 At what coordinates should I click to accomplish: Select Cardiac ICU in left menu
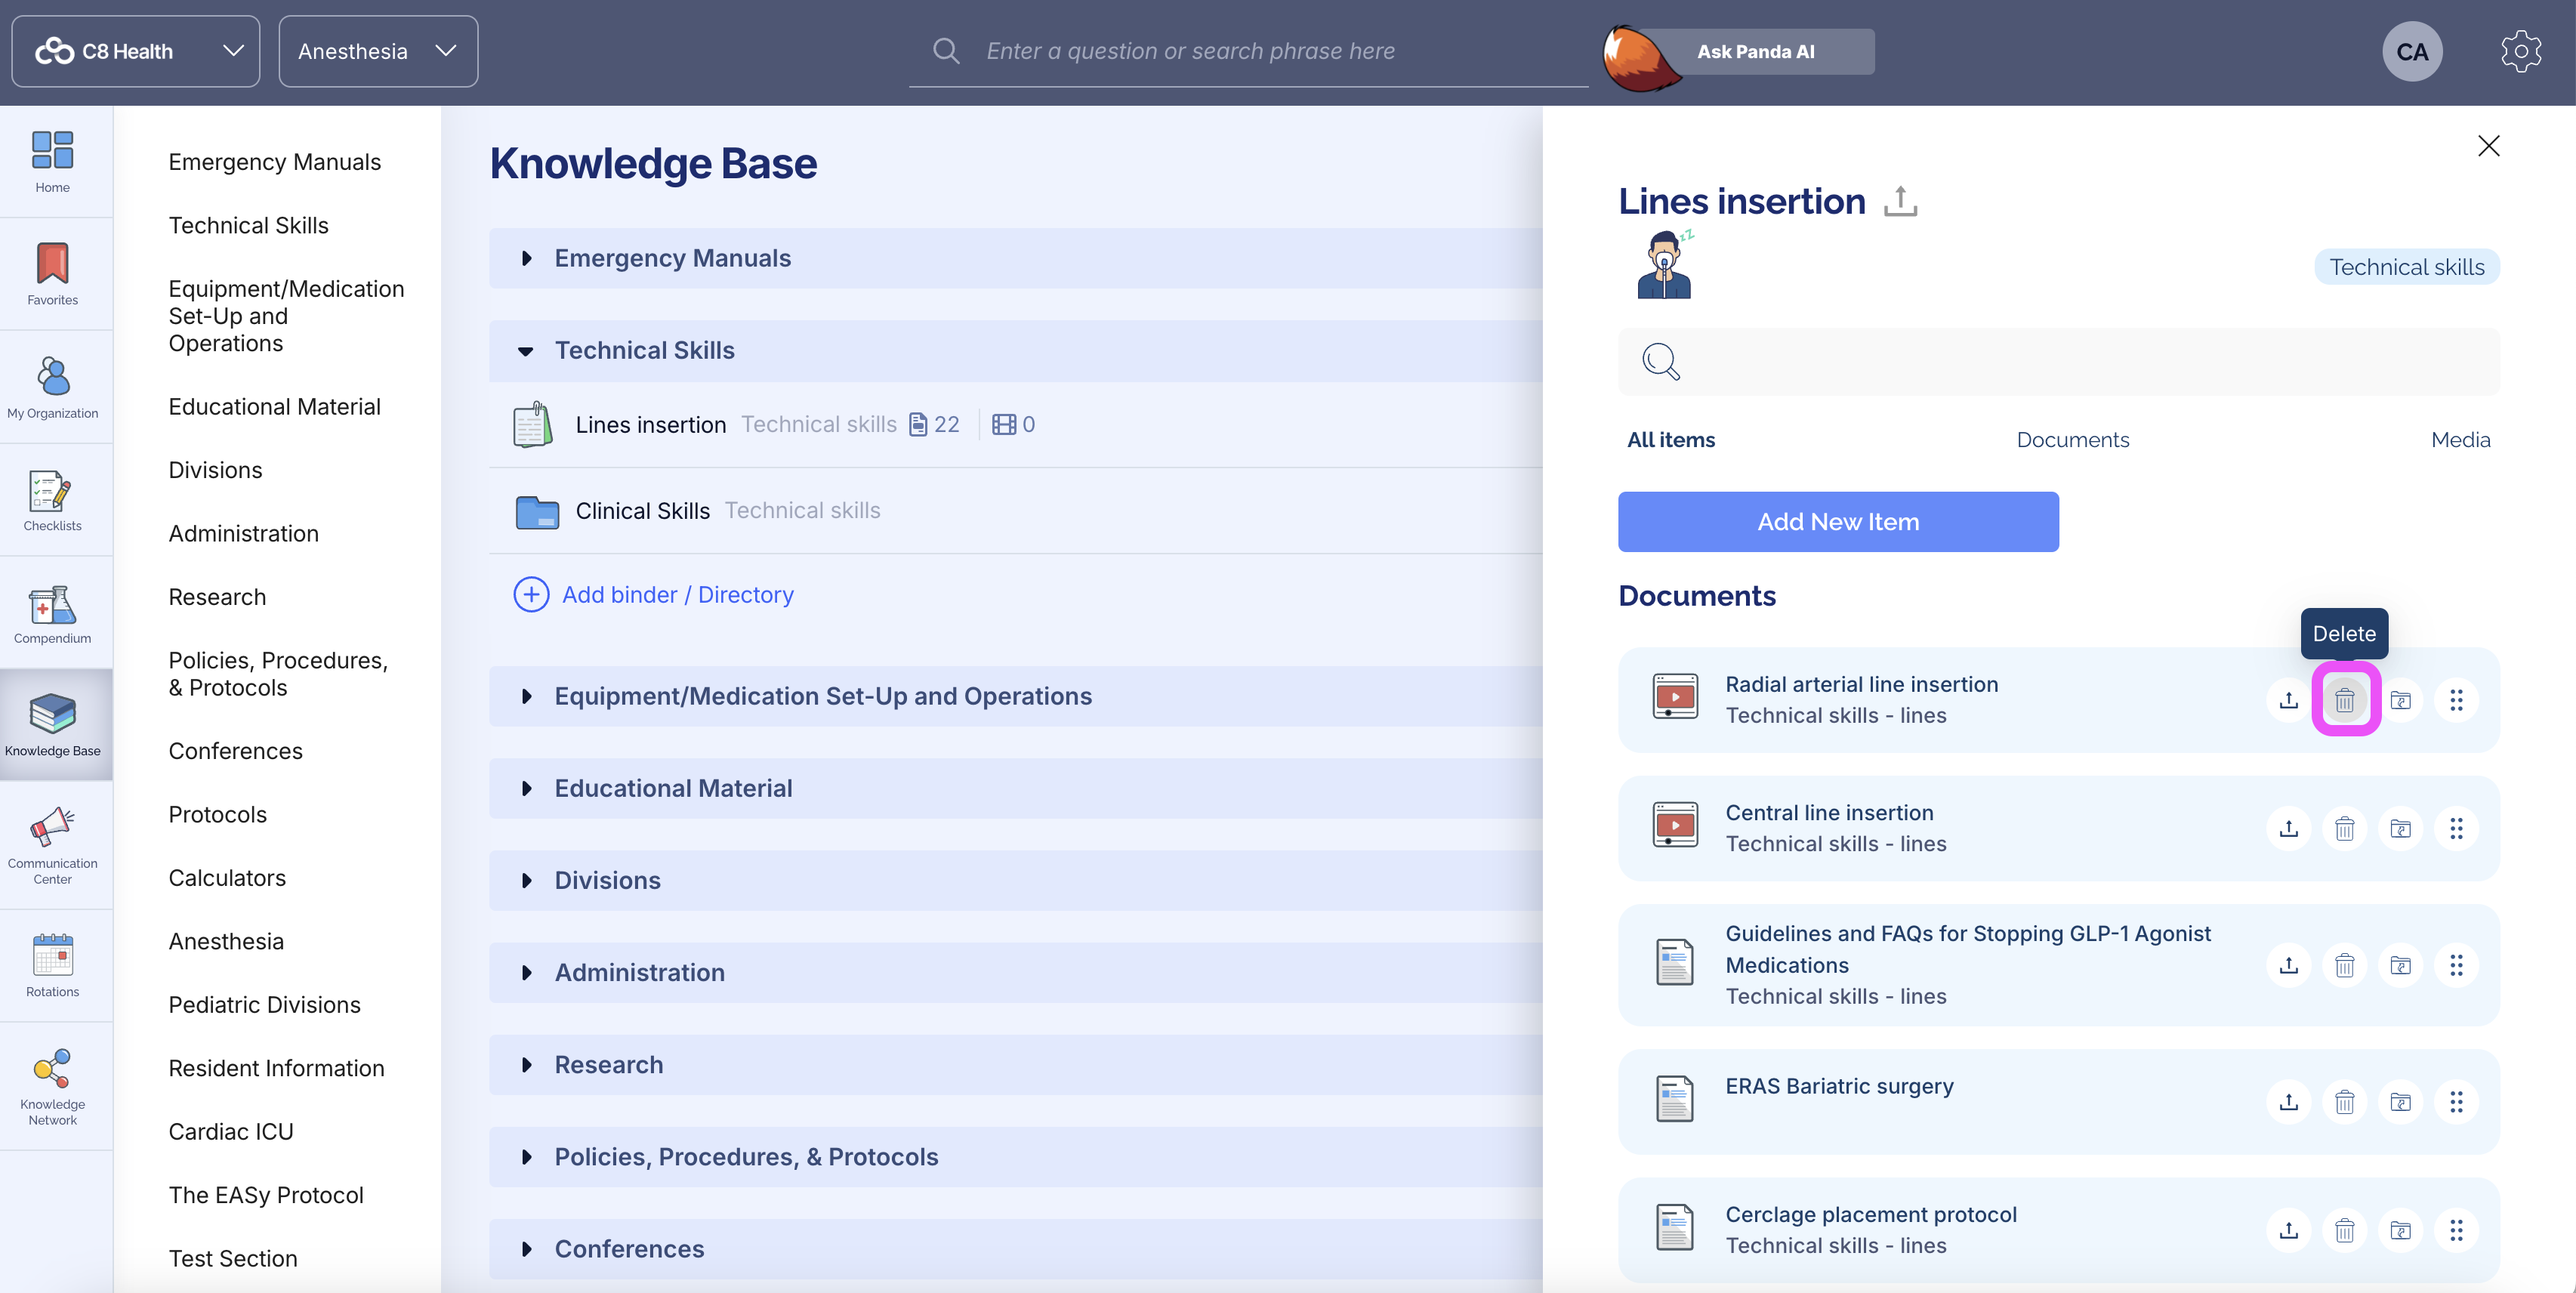point(231,1132)
